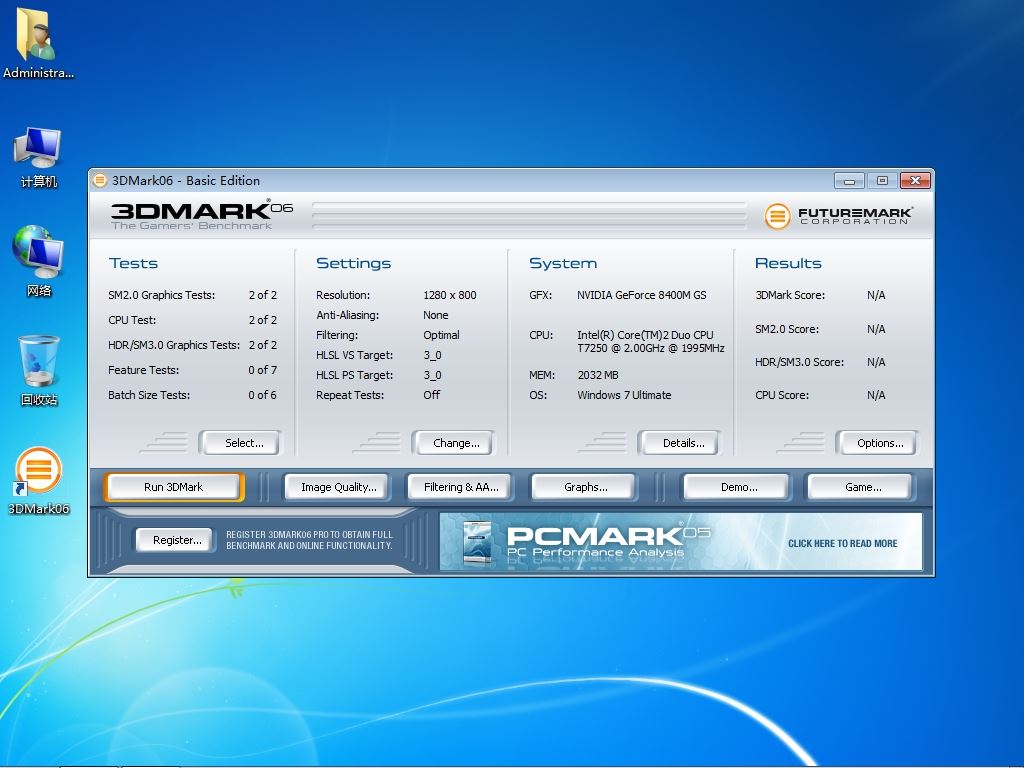Click the memory value 2032 MB
Screen dimensions: 1024x768
tap(598, 375)
